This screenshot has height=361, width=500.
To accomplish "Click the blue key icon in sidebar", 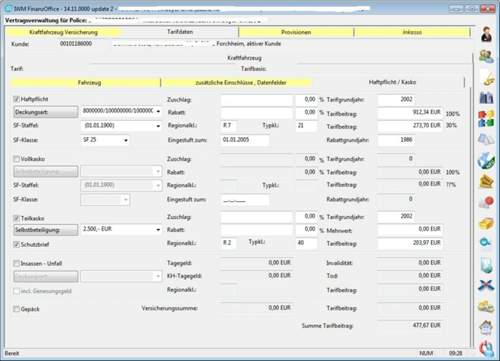I will pos(486,242).
